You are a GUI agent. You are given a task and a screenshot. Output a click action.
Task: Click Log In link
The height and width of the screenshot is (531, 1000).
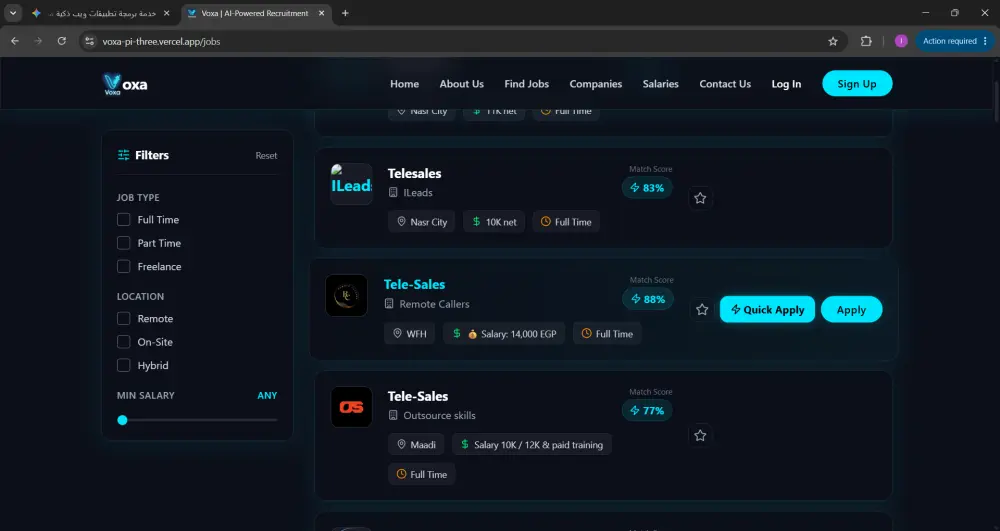[x=786, y=84]
